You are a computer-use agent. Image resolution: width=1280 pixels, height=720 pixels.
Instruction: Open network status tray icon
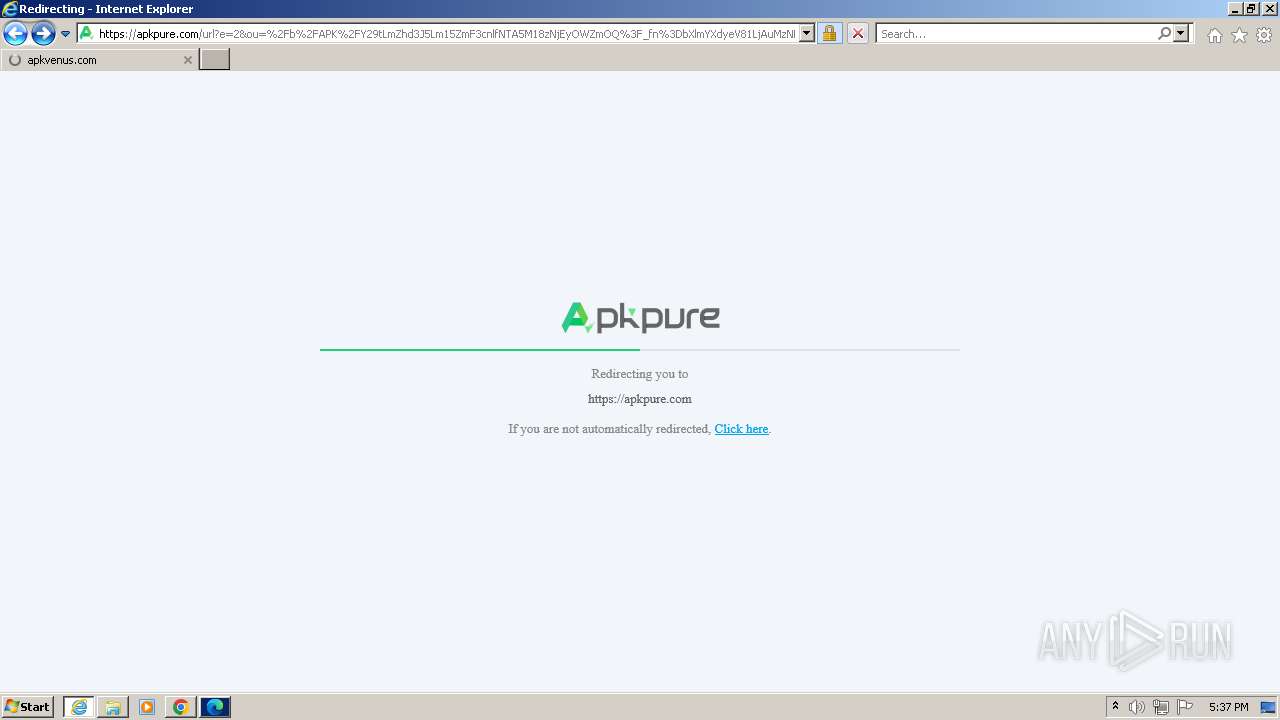[x=1161, y=707]
